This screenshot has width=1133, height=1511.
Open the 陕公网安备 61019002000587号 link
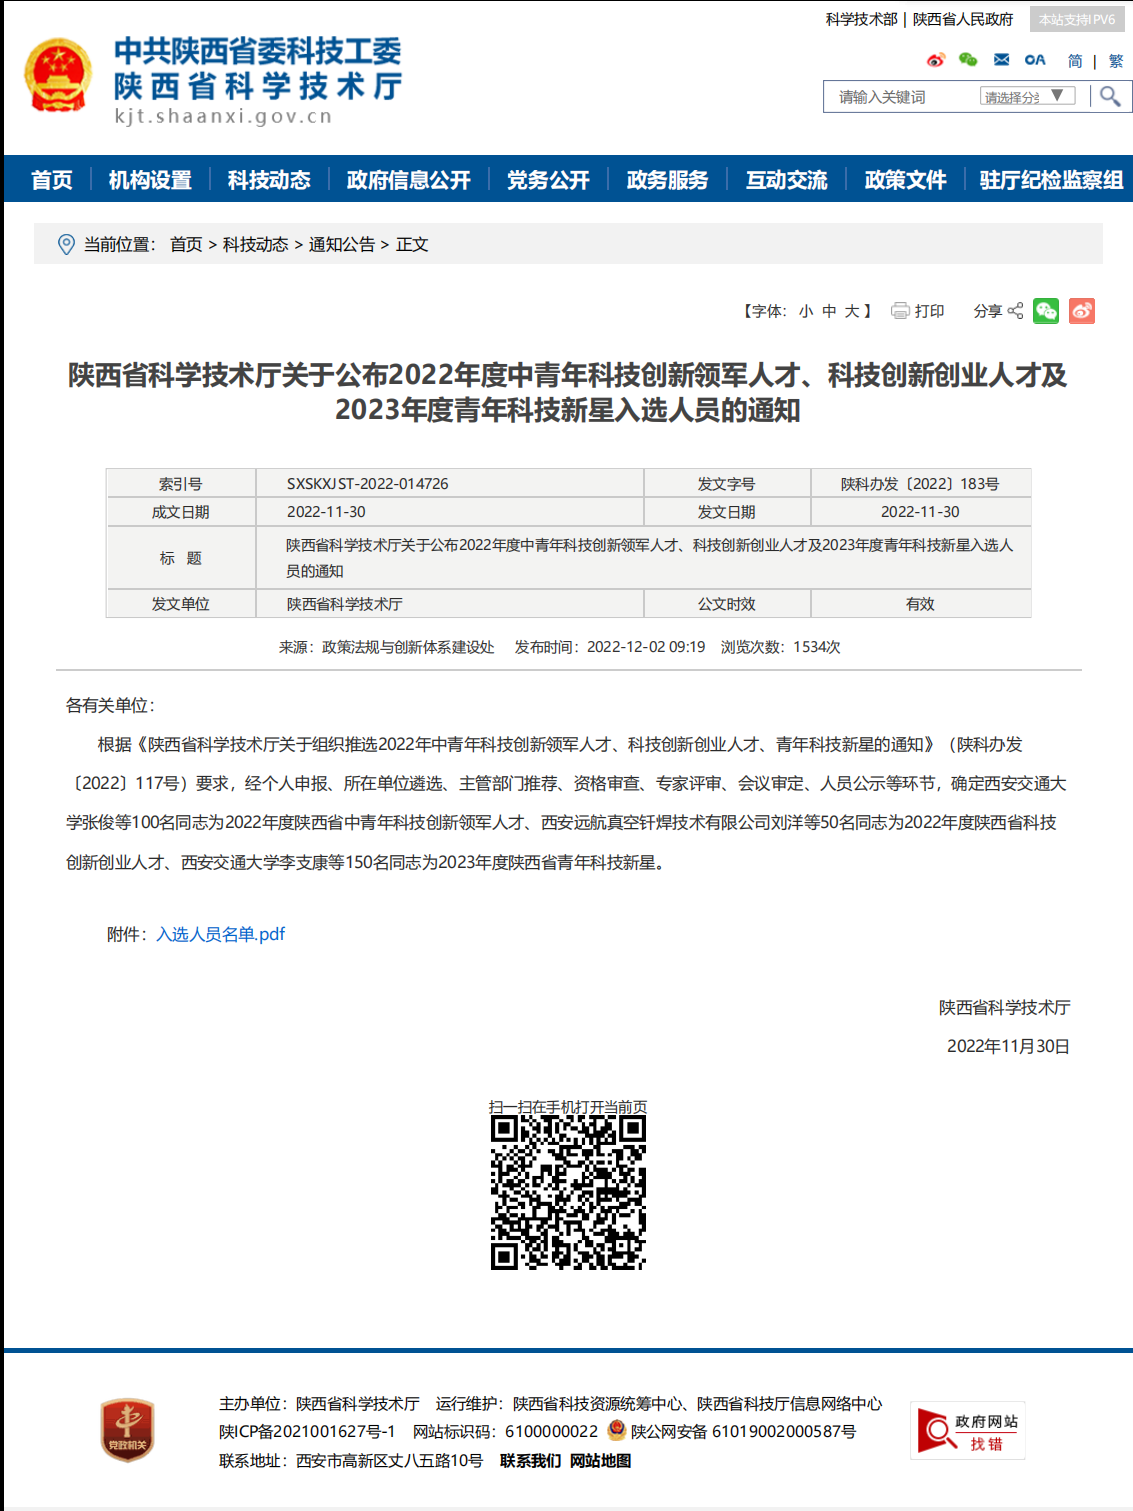click(x=743, y=1432)
